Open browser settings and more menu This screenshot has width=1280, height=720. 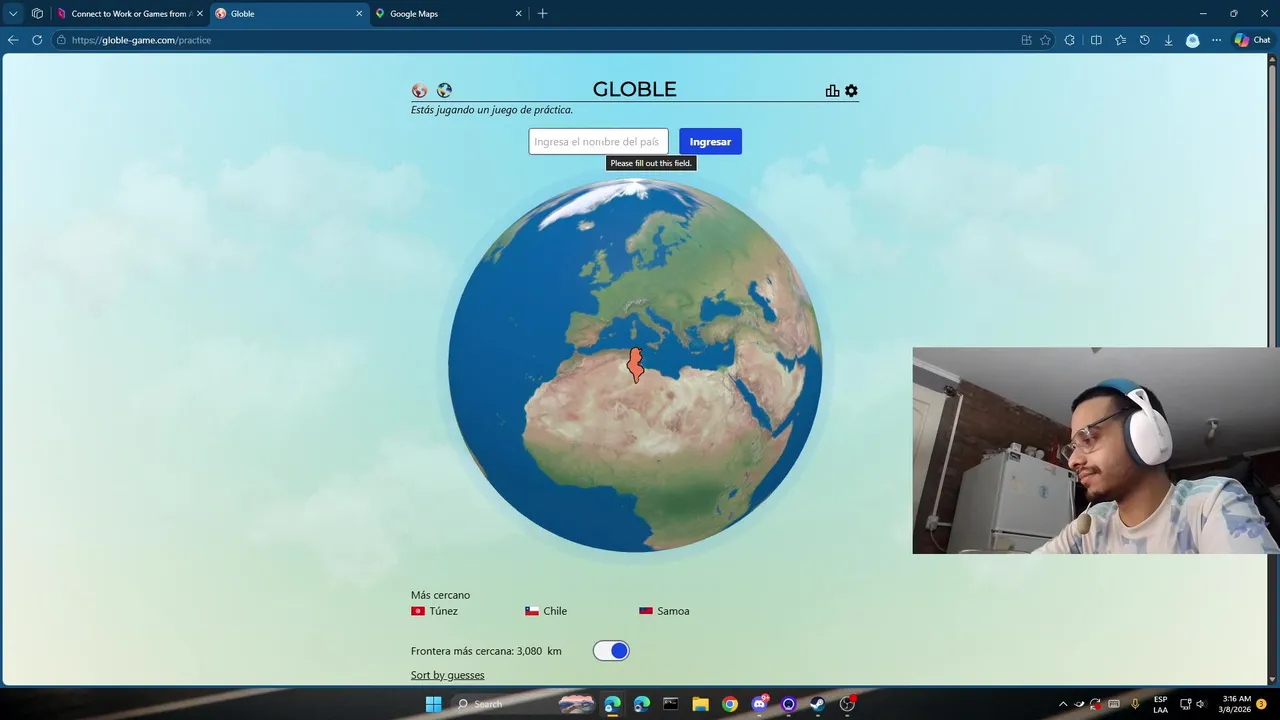click(1216, 40)
